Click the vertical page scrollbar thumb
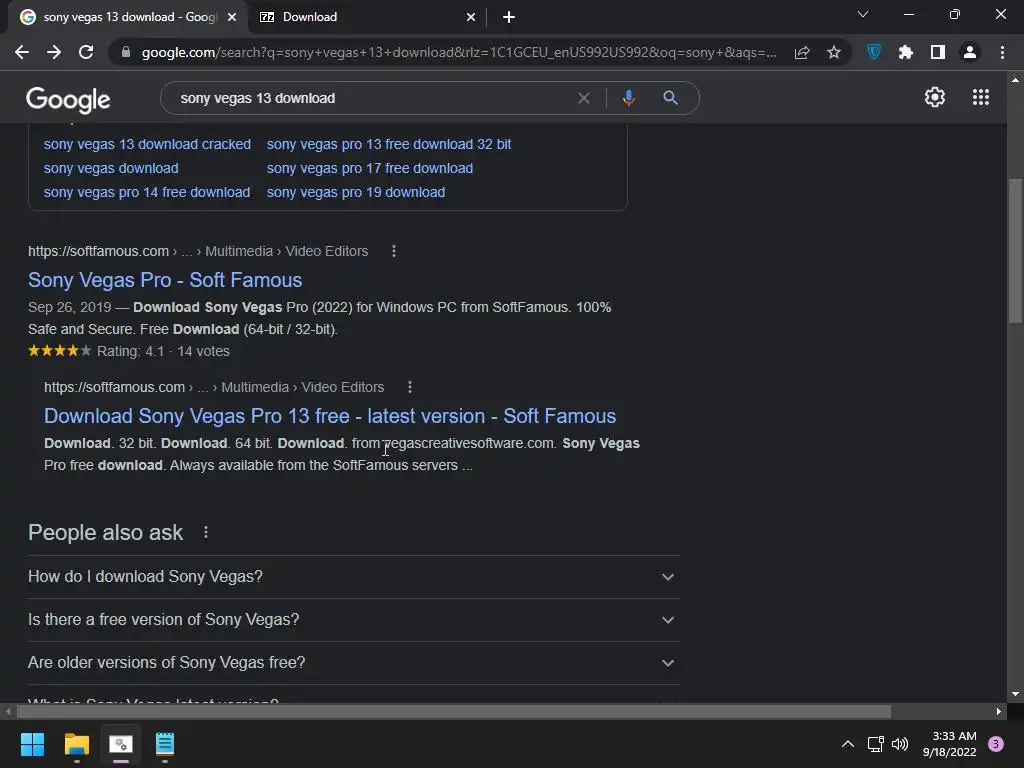 click(x=1015, y=250)
